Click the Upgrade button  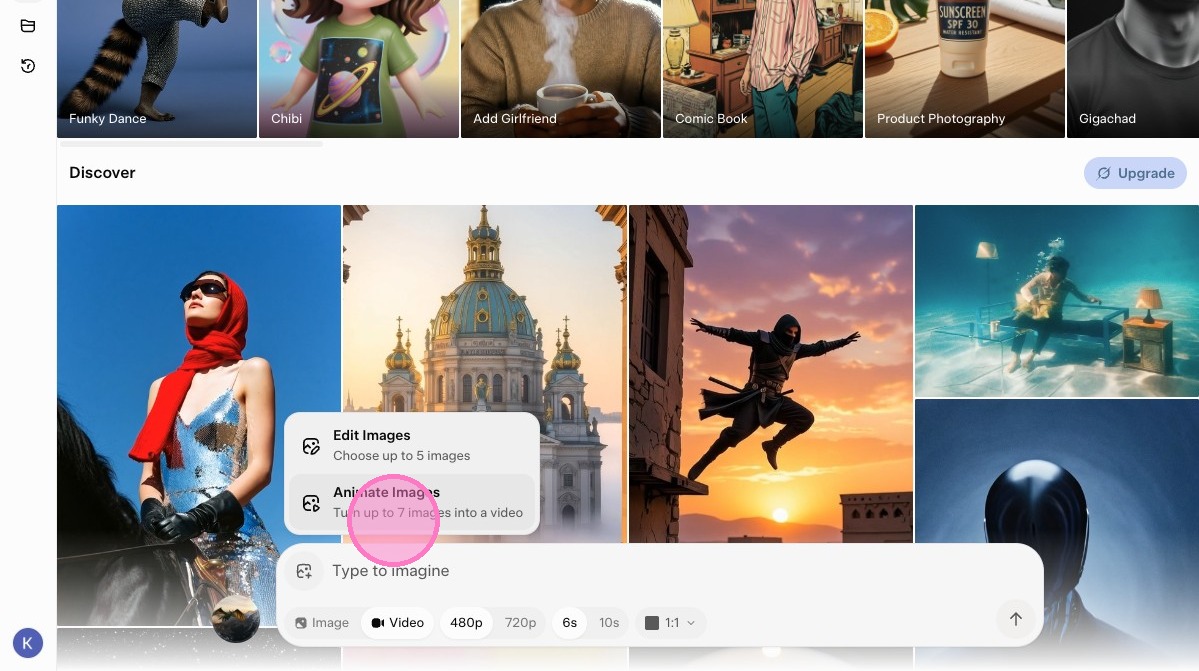pyautogui.click(x=1135, y=173)
